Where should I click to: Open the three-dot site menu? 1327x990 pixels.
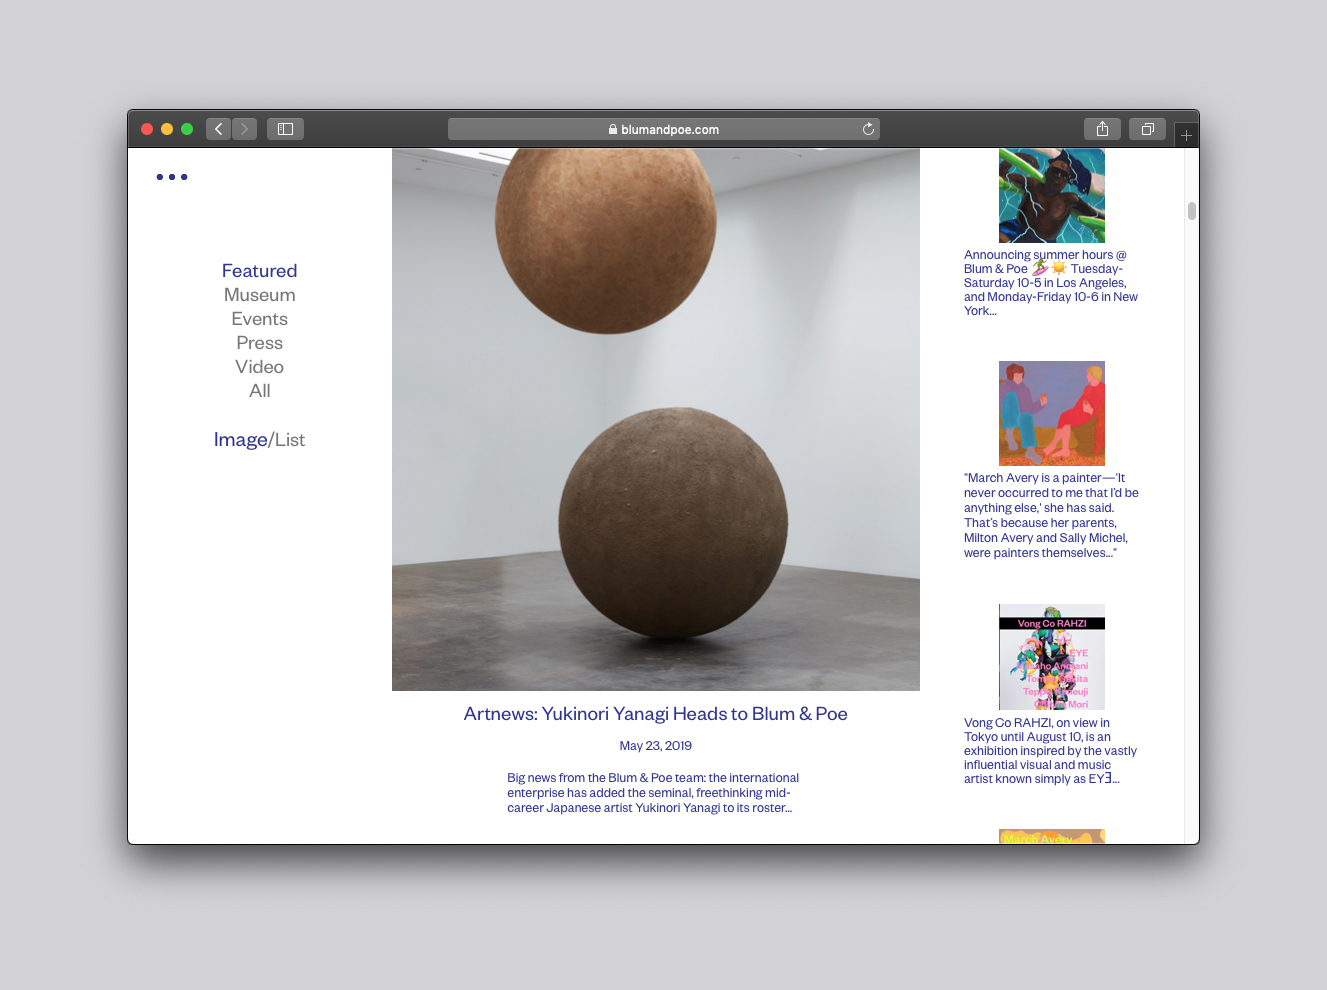point(172,177)
